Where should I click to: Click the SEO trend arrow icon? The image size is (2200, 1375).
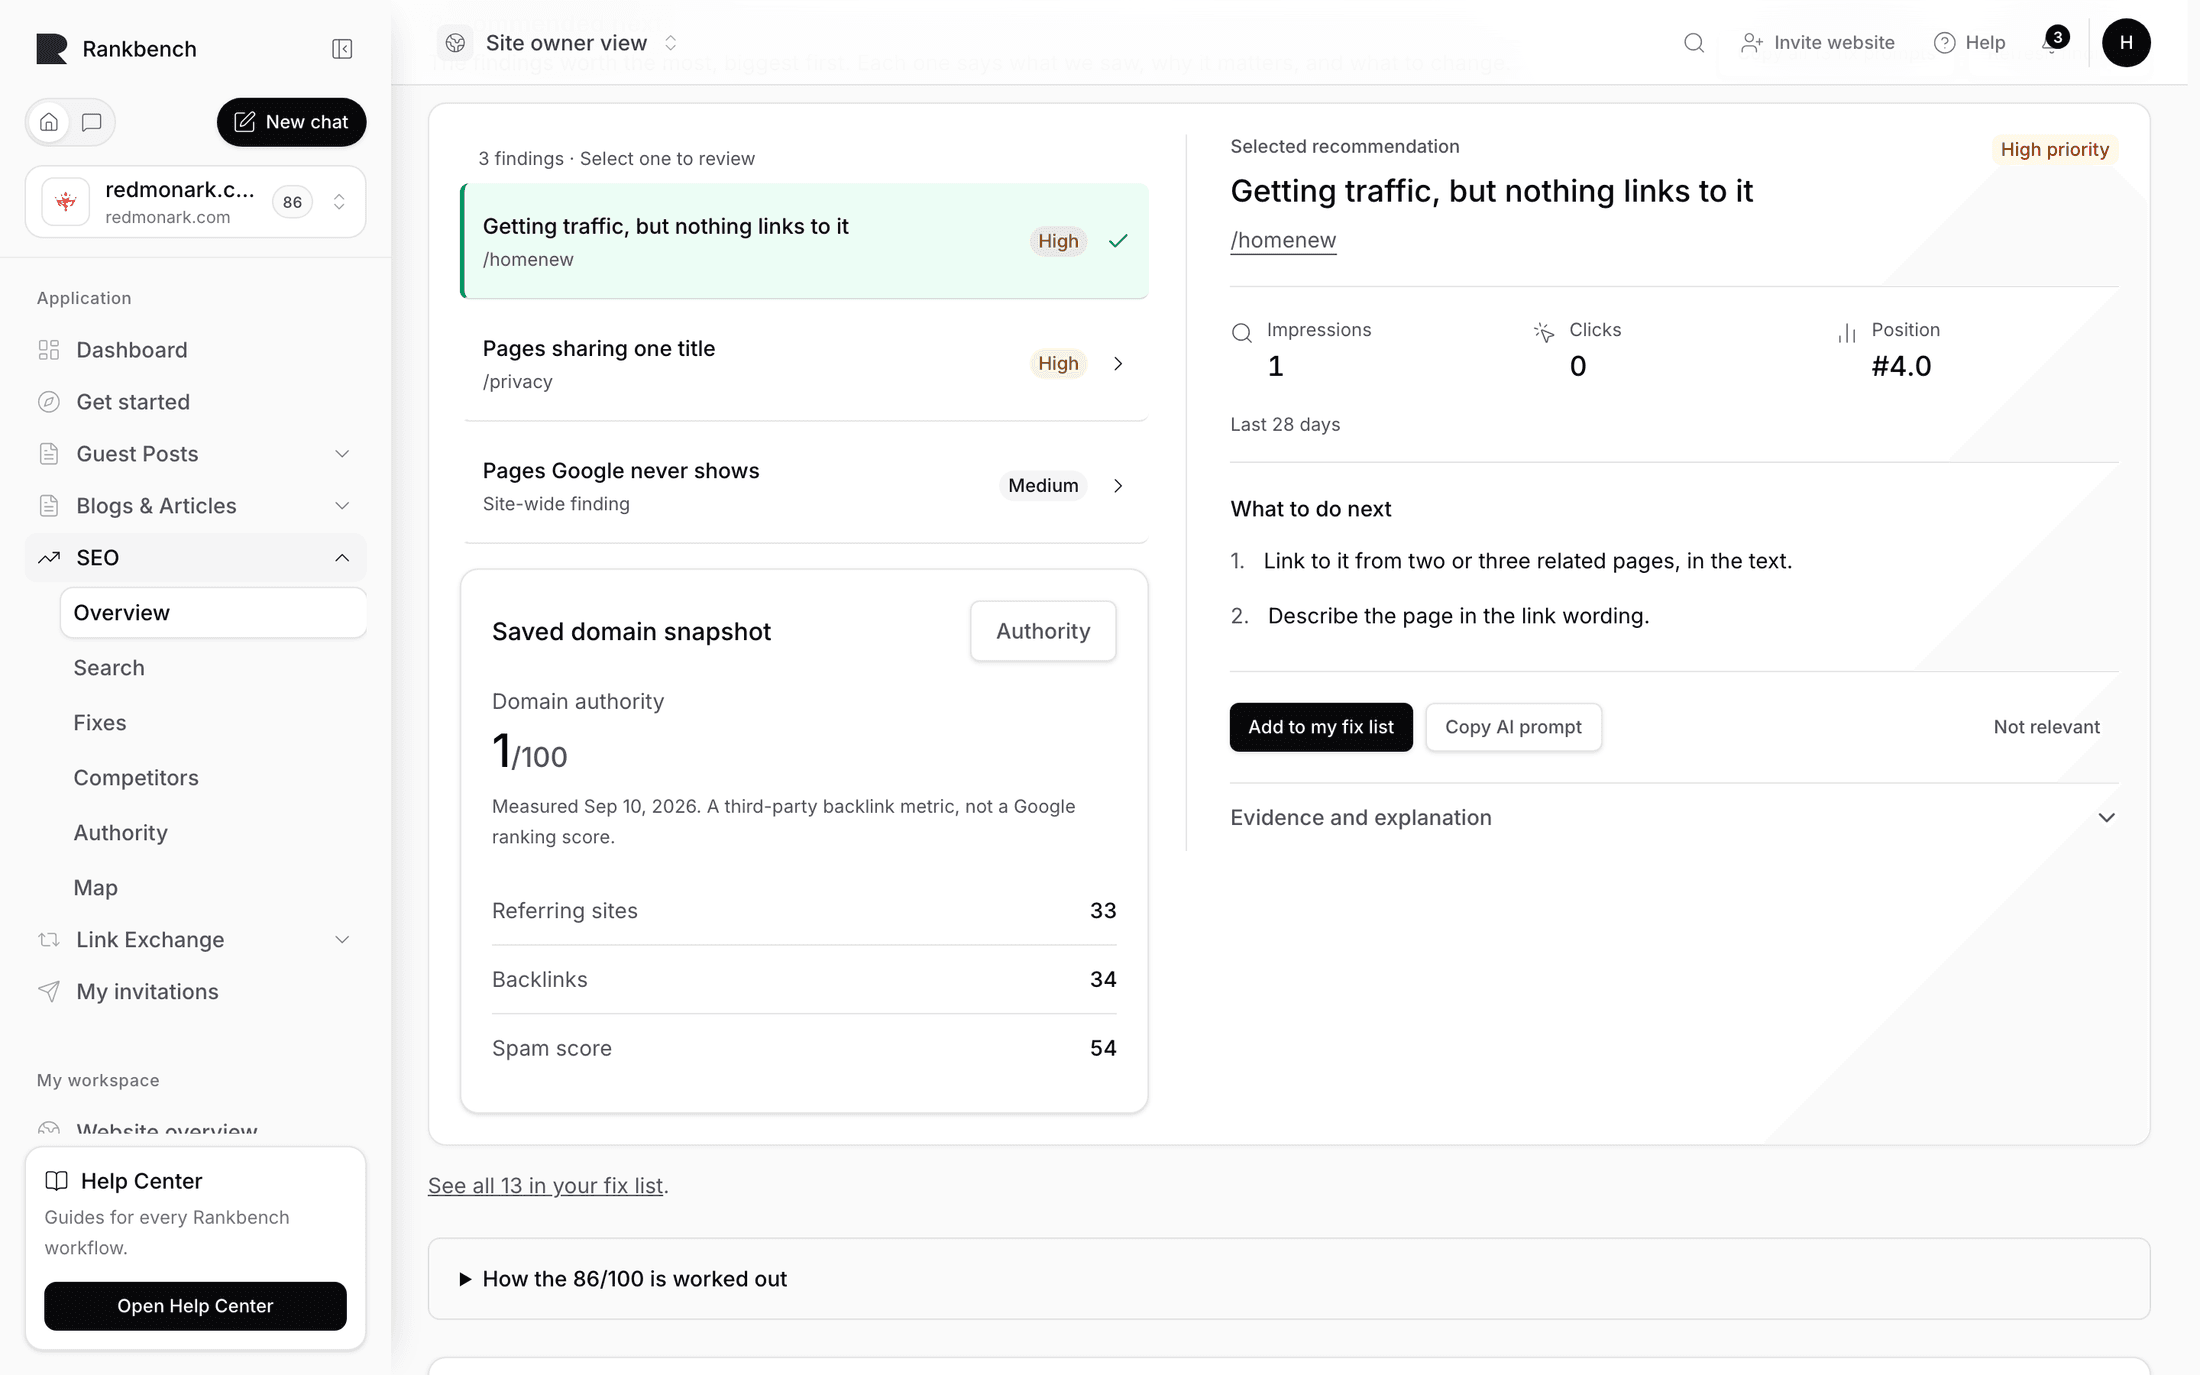click(49, 558)
